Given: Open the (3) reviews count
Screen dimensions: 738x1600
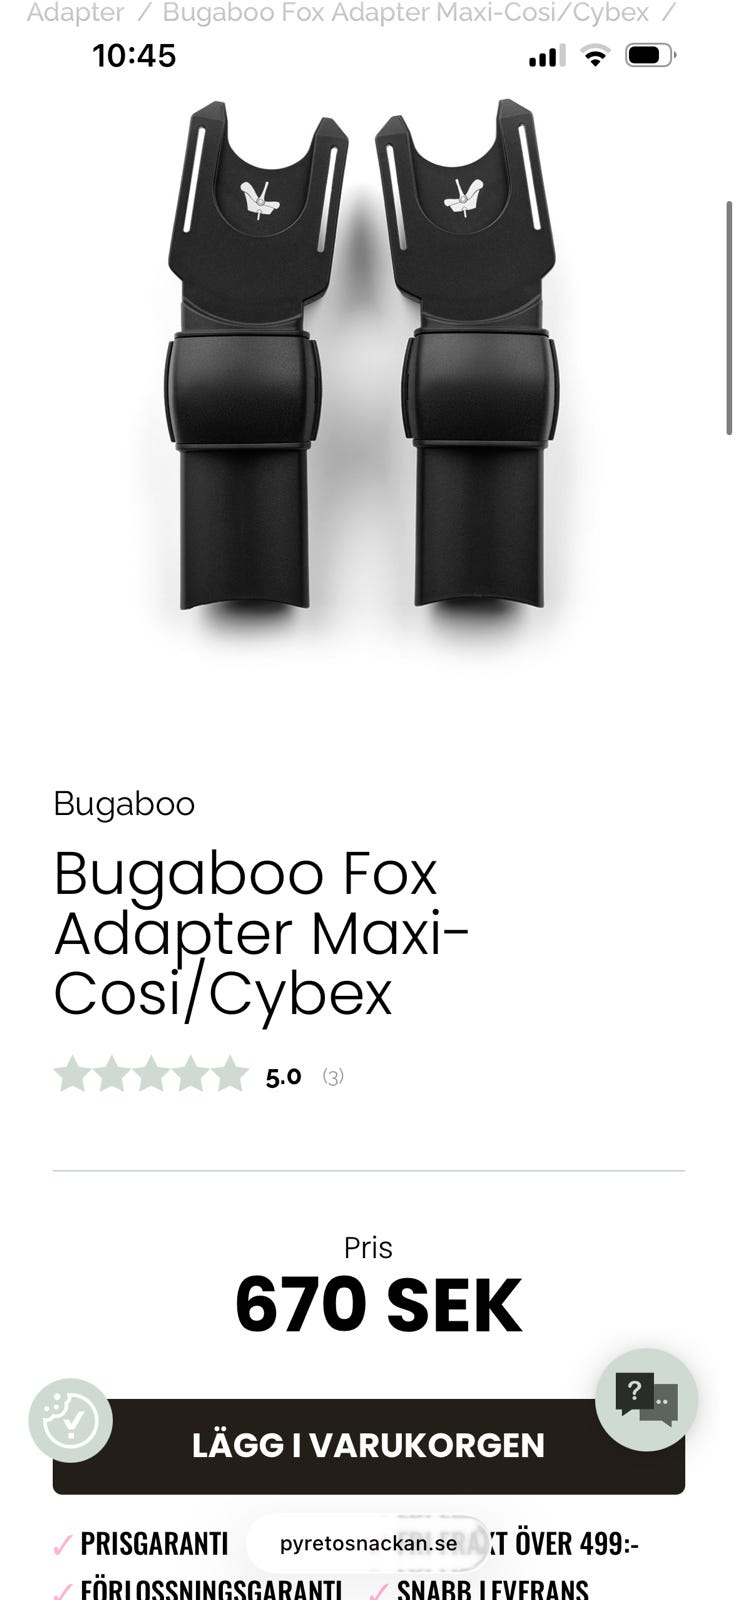Looking at the screenshot, I should [333, 1077].
